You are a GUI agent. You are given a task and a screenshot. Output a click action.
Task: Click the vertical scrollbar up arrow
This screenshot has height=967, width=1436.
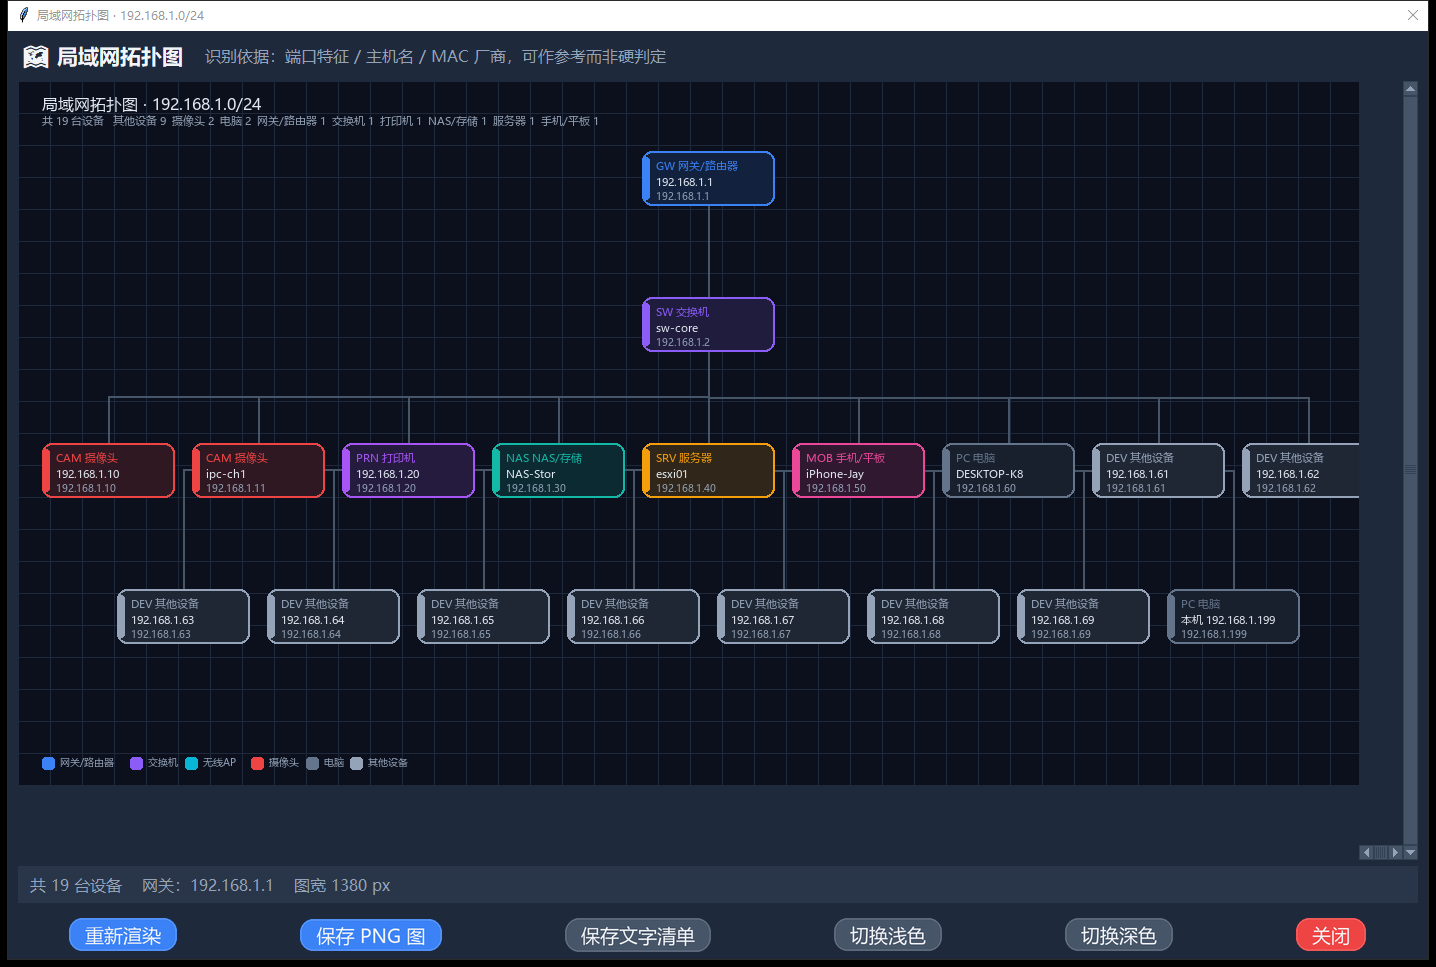click(x=1410, y=89)
